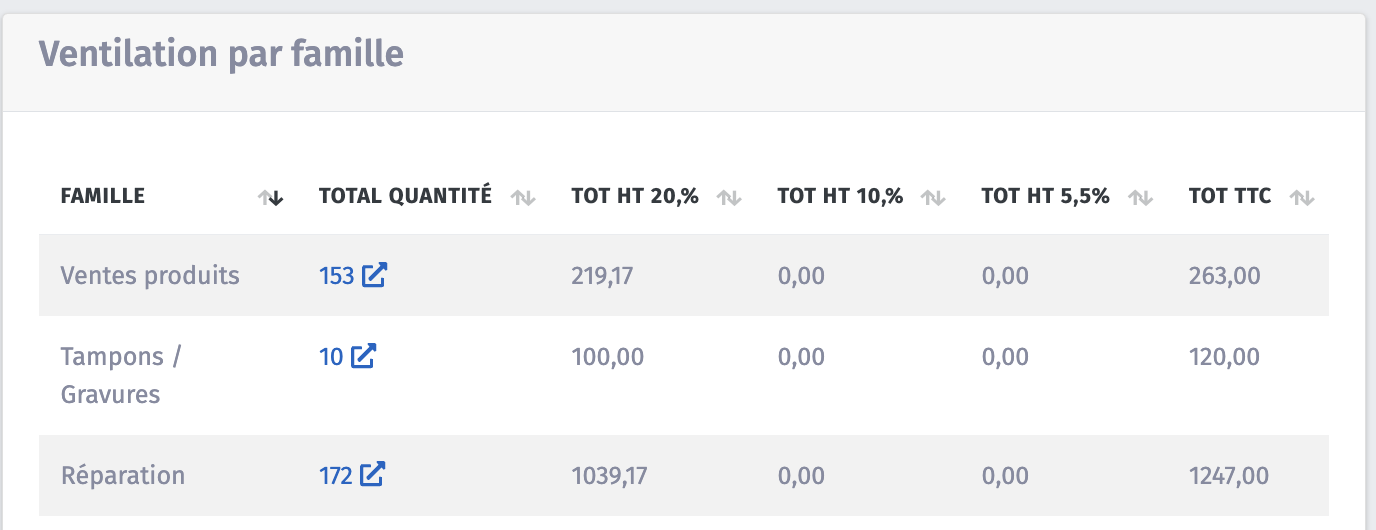Viewport: 1376px width, 530px height.
Task: Click quantity link 172
Action: point(335,476)
